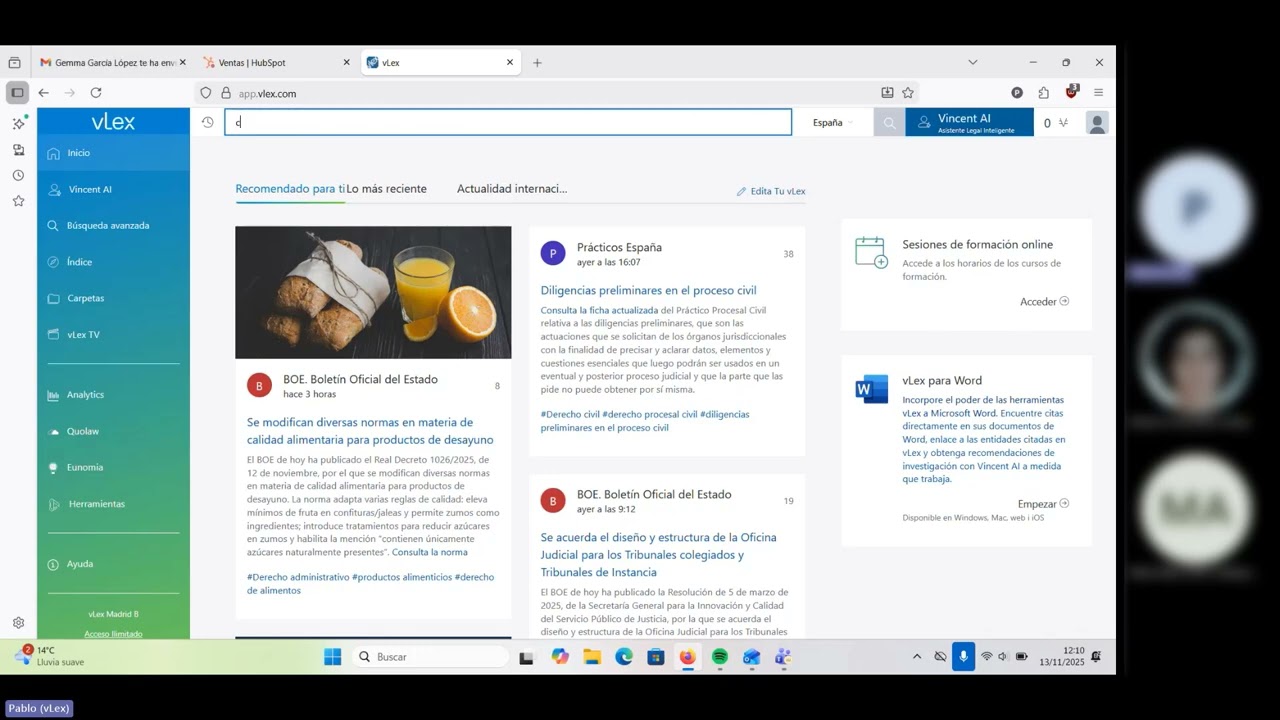Open Firefox extensions puzzle icon
Viewport: 1280px width, 720px height.
(1043, 93)
